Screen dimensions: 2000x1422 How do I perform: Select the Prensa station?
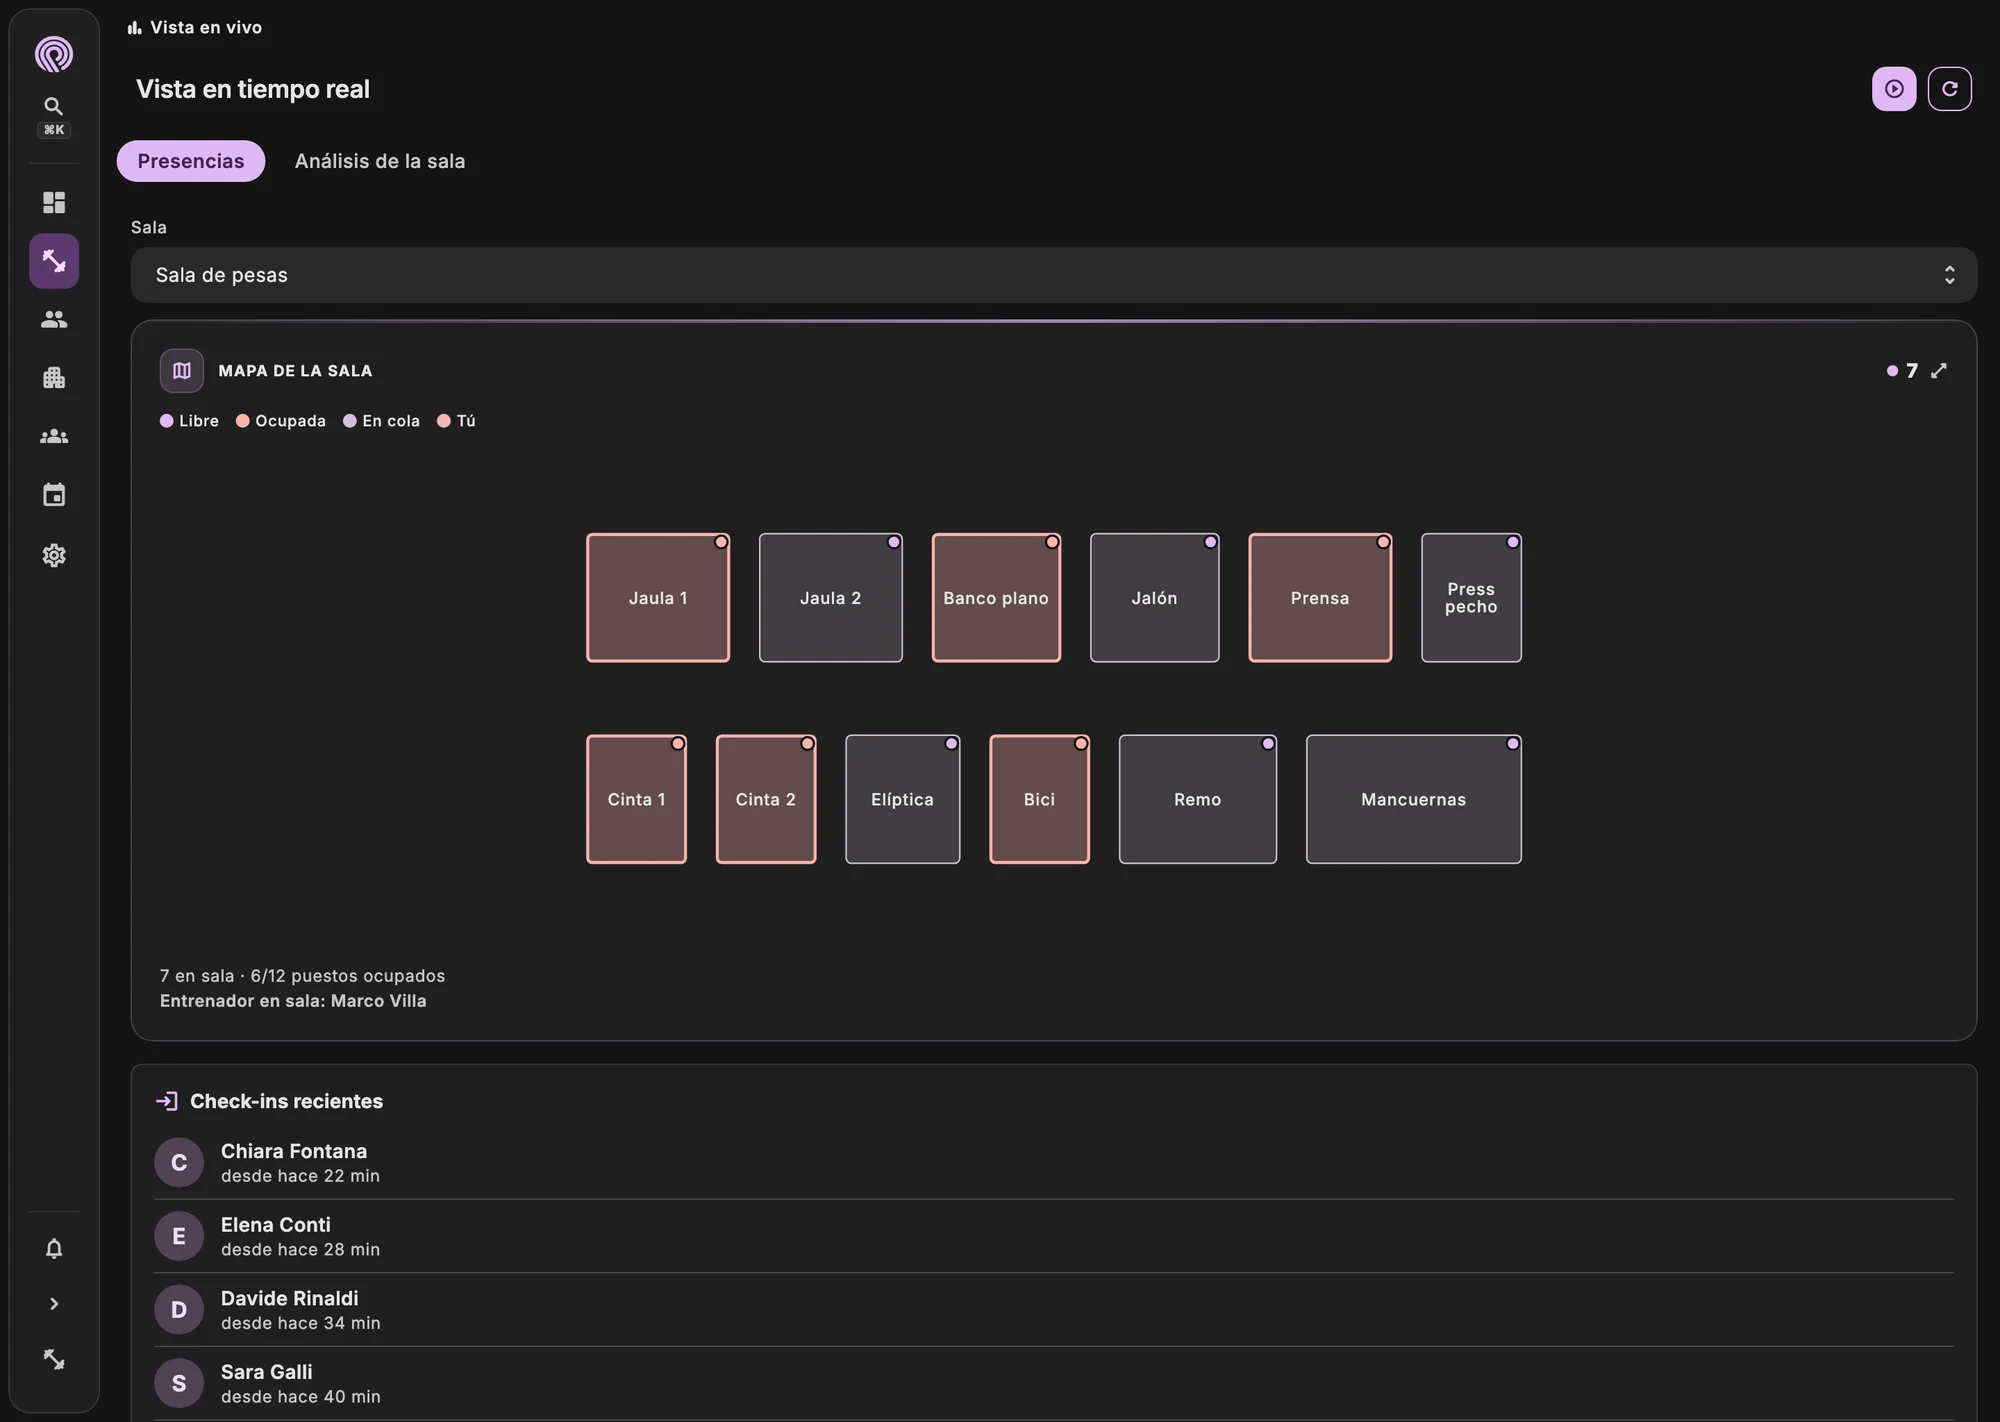click(1320, 598)
